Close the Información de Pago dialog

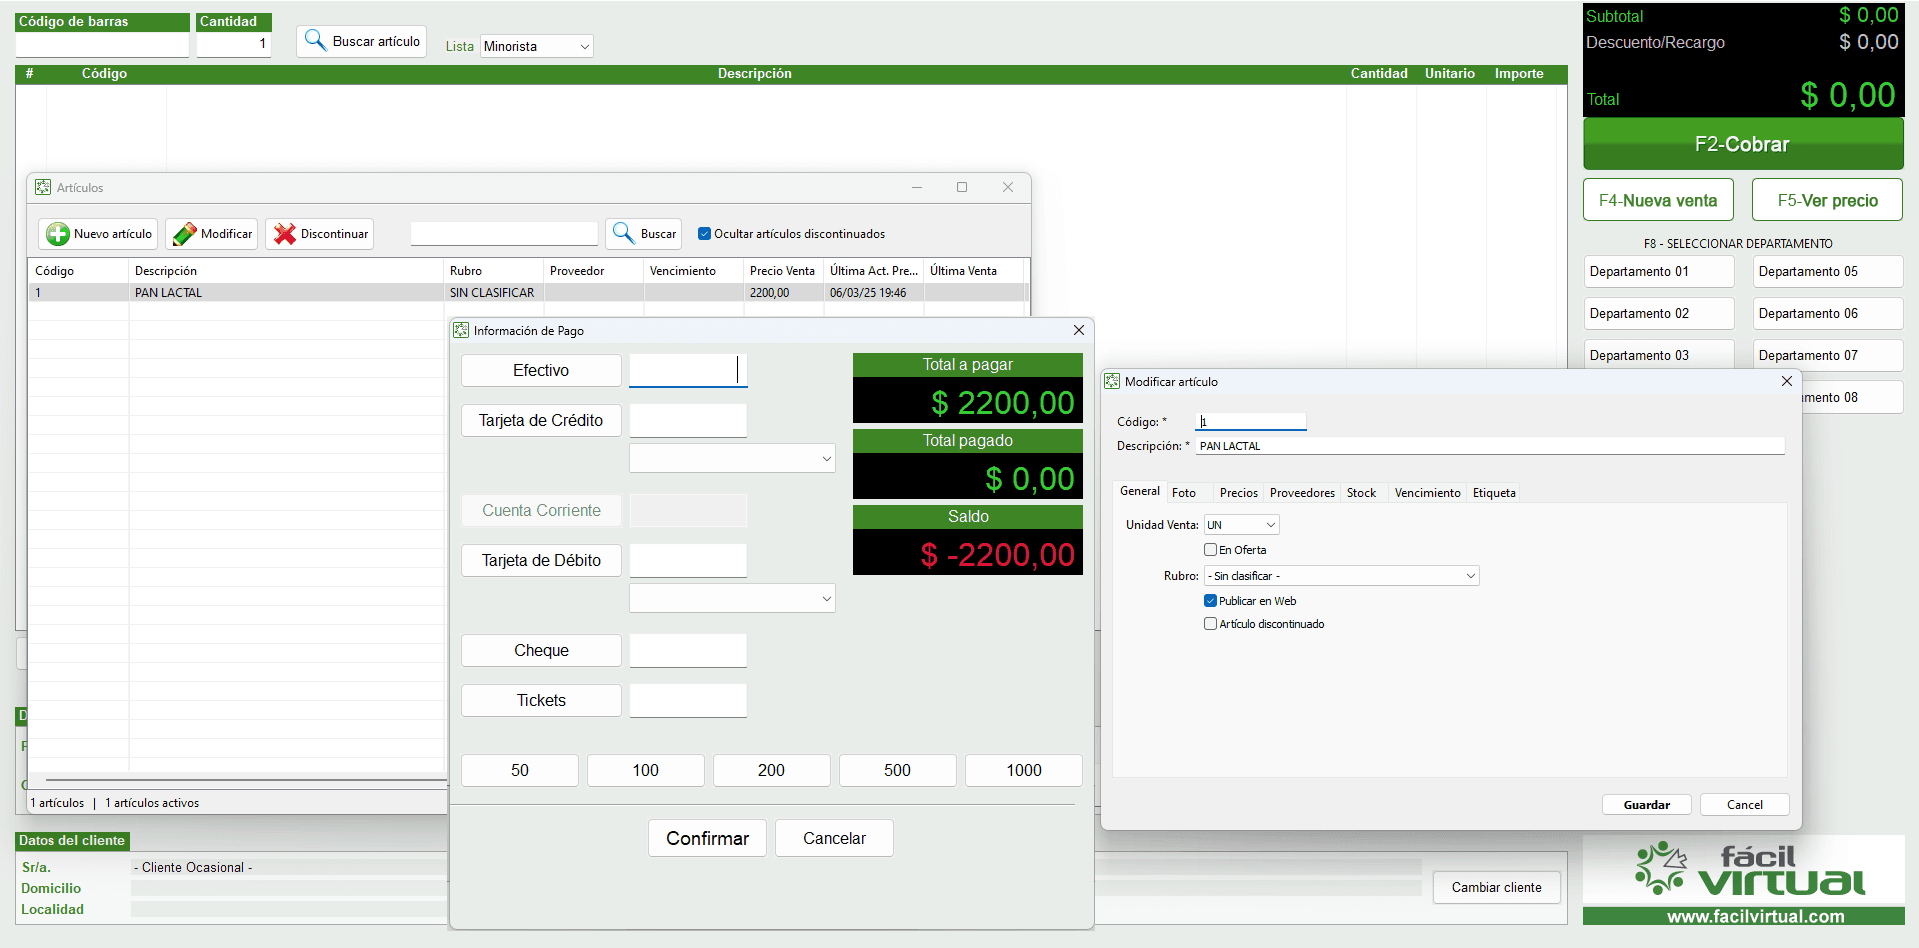[x=1078, y=330]
